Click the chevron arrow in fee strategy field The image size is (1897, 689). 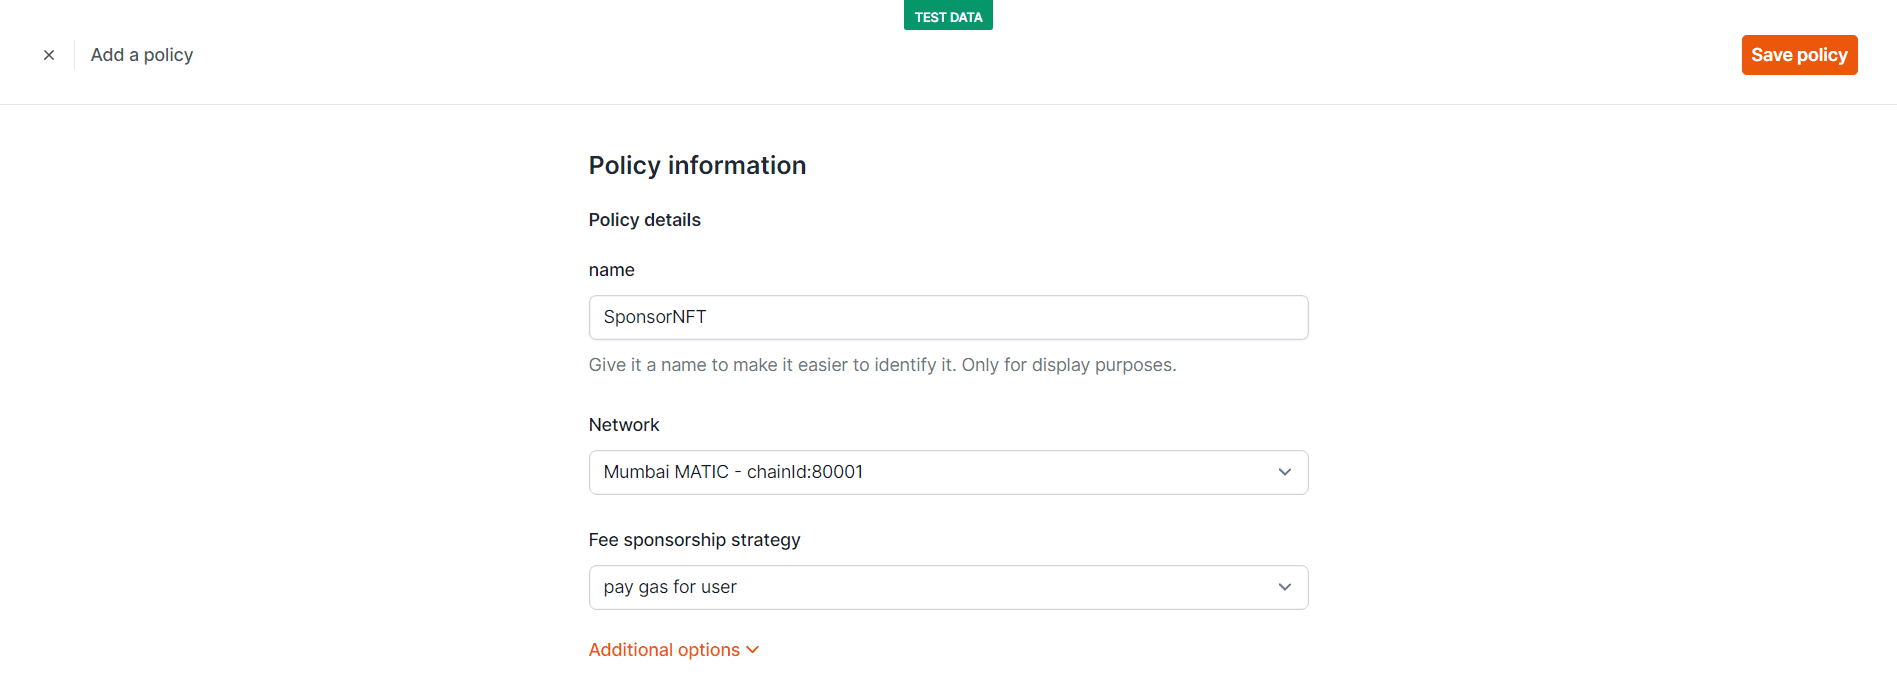point(1284,587)
